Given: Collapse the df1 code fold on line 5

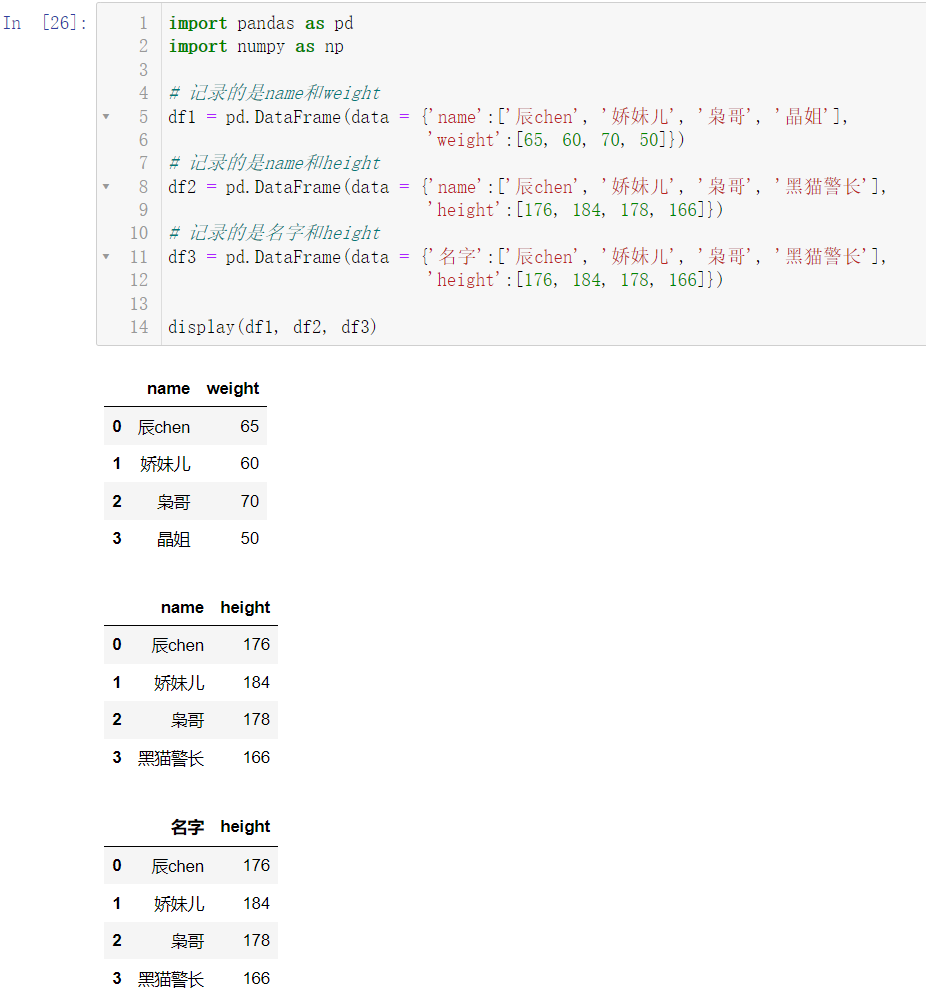Looking at the screenshot, I should [106, 117].
